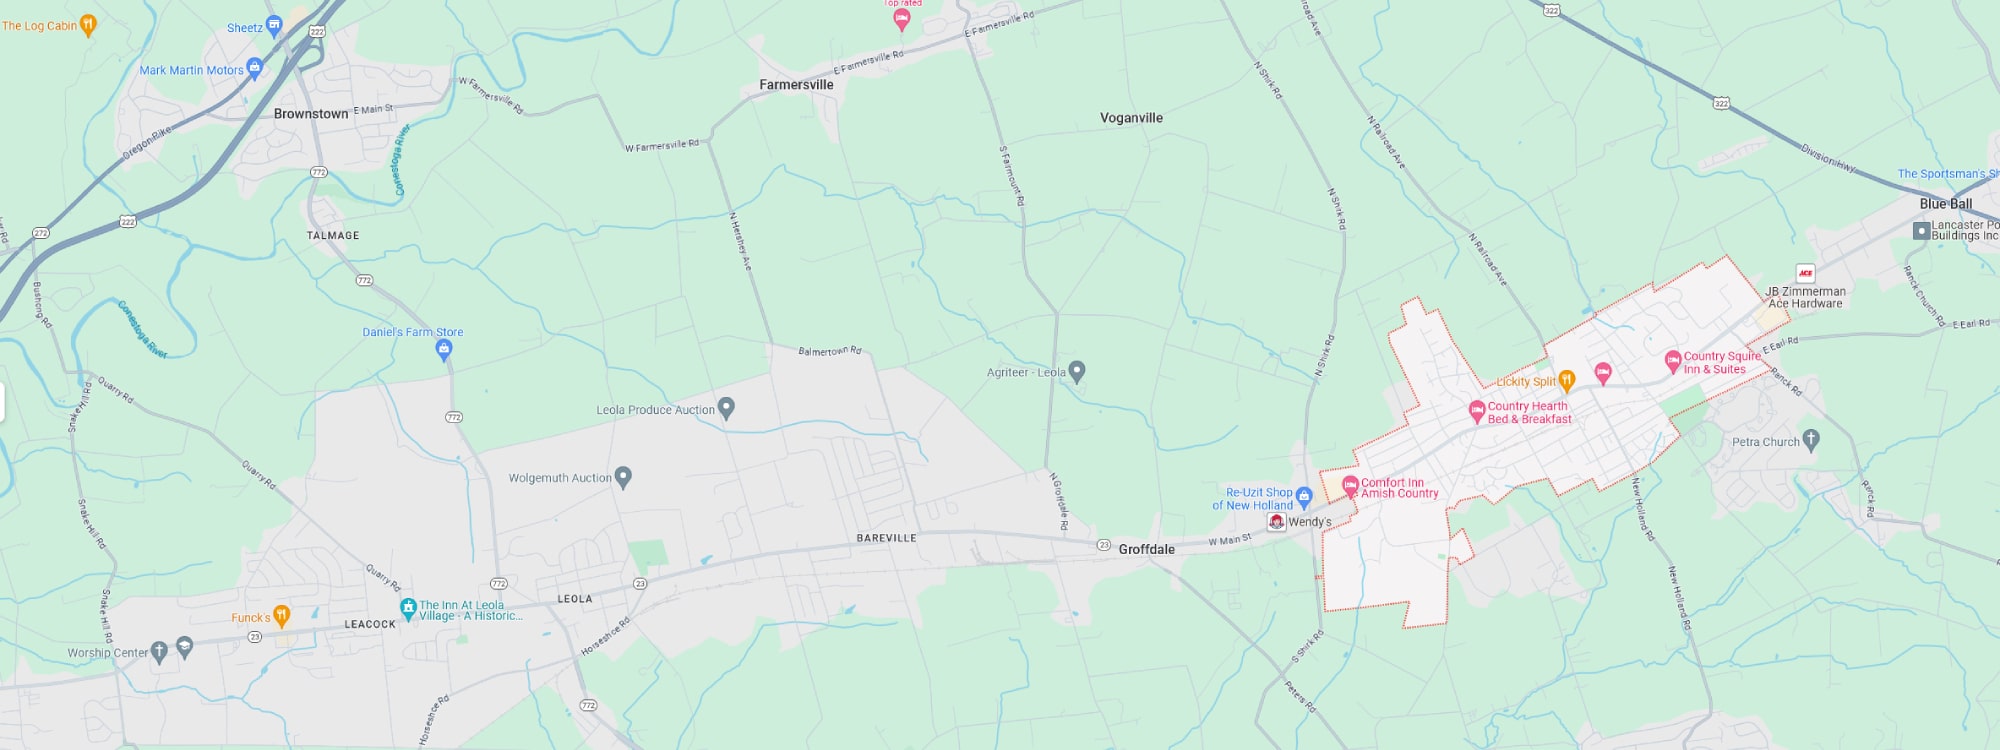Screen dimensions: 2000x750
Task: Select the Sheetz gas station marker
Action: point(274,26)
